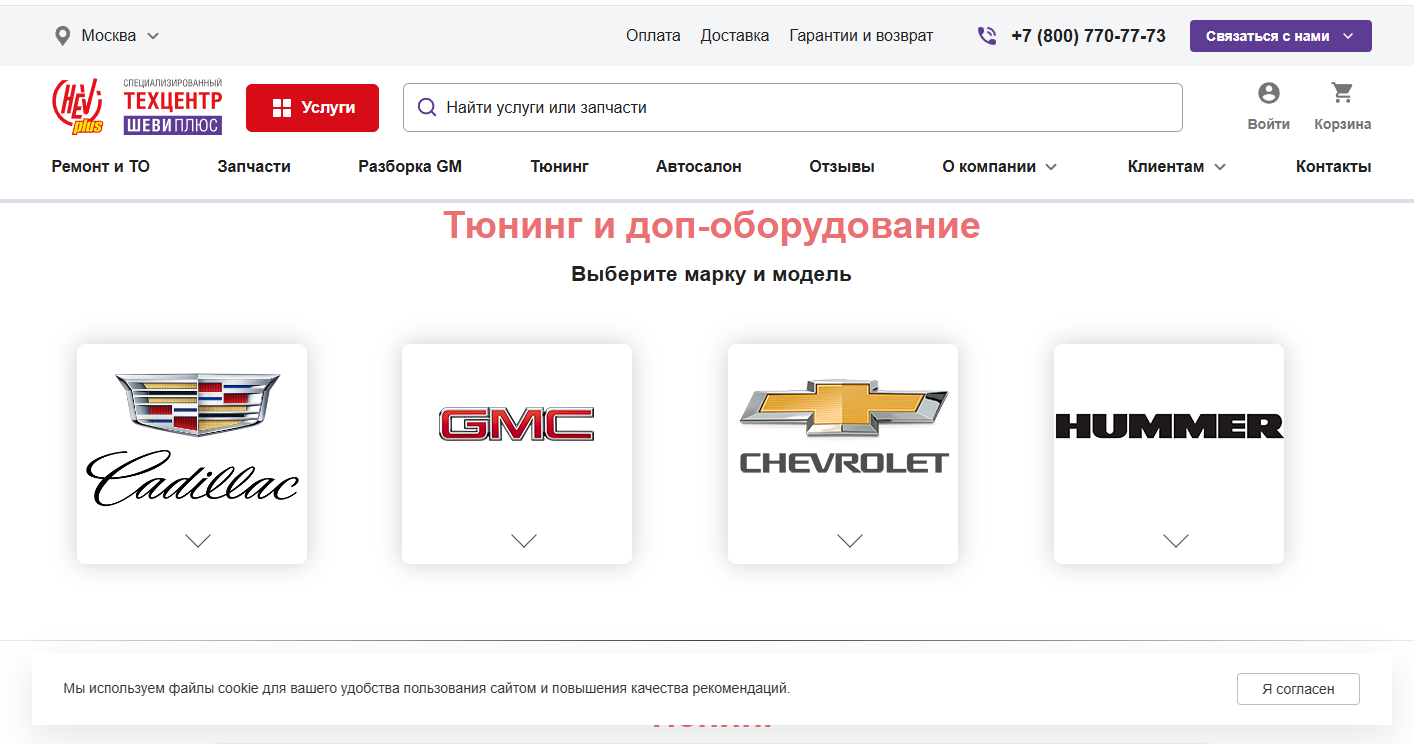
Task: Click the location pin icon beside Москва
Action: point(62,36)
